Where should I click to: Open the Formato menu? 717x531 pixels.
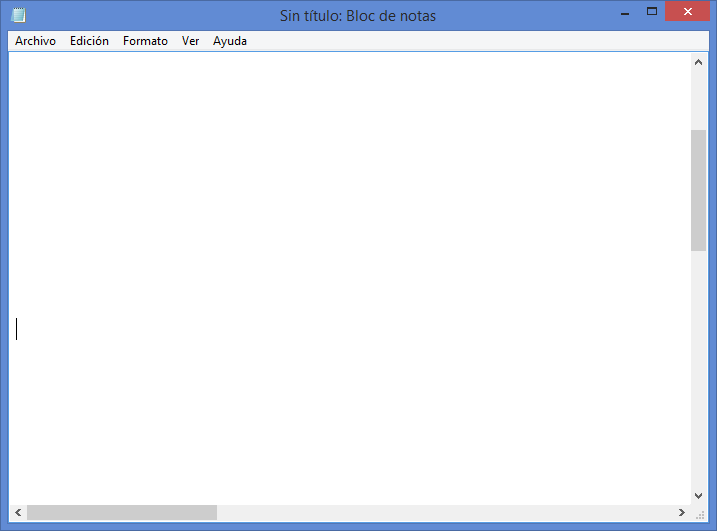(145, 41)
